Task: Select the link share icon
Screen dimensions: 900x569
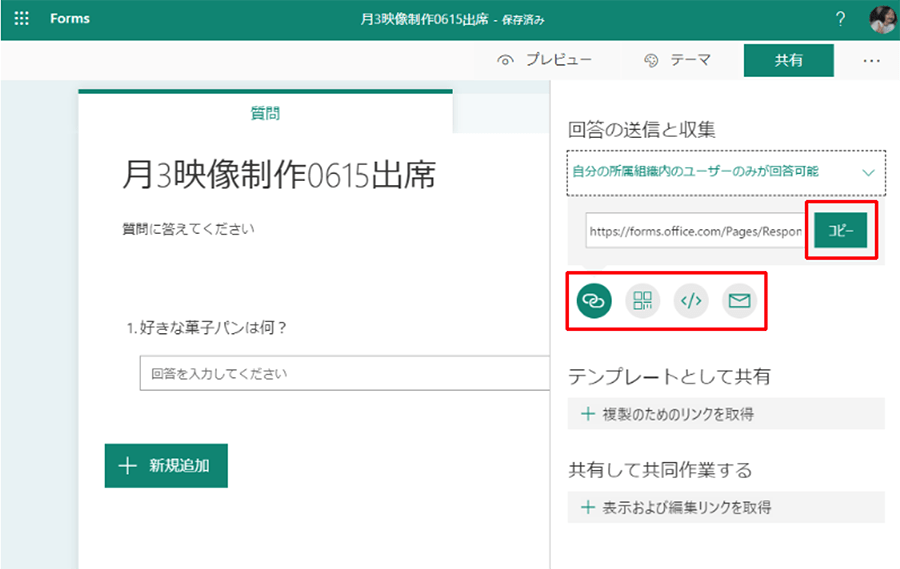Action: point(594,300)
